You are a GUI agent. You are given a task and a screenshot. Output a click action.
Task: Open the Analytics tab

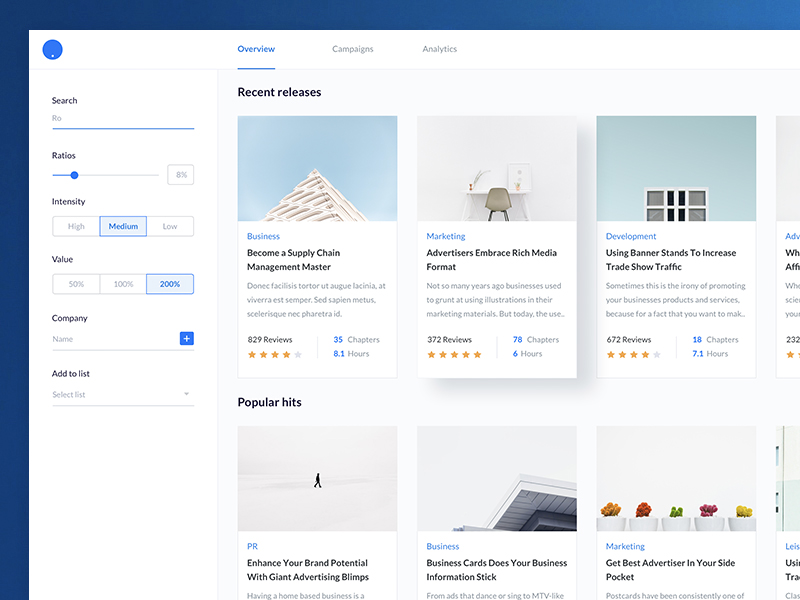(439, 49)
